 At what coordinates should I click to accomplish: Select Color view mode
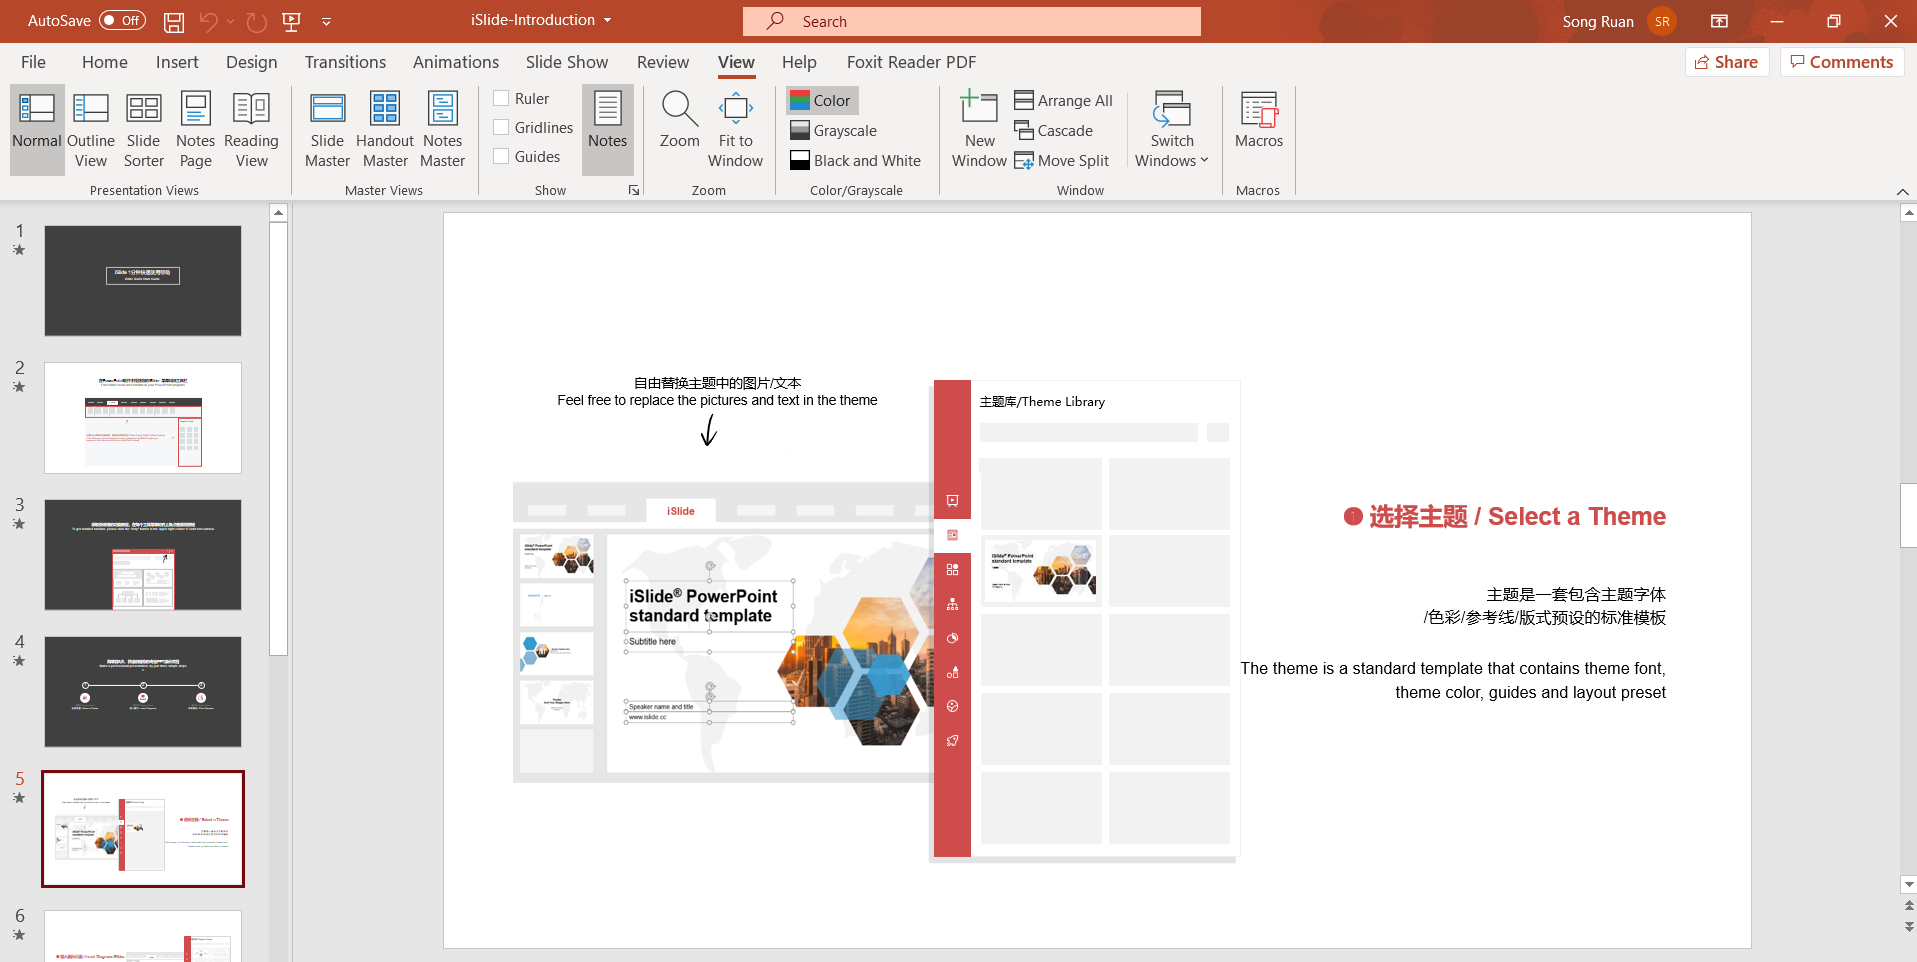coord(821,100)
